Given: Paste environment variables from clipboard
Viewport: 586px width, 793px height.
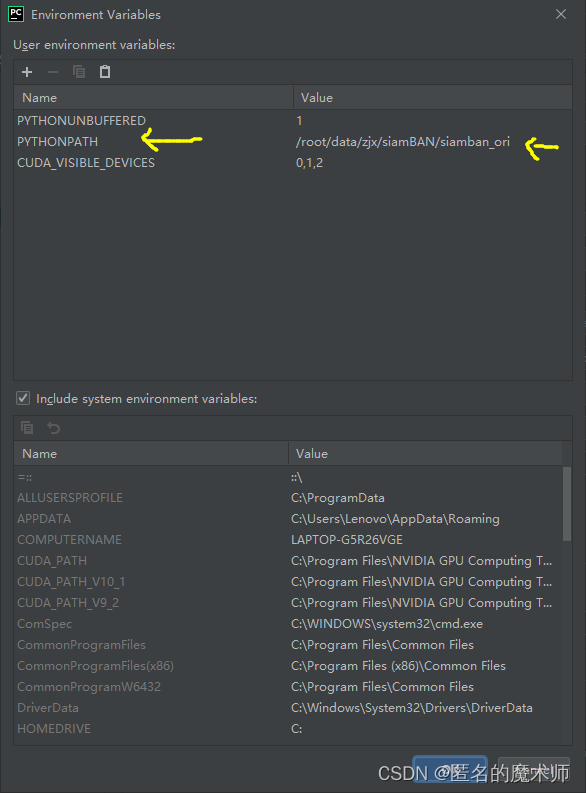Looking at the screenshot, I should click(x=105, y=72).
